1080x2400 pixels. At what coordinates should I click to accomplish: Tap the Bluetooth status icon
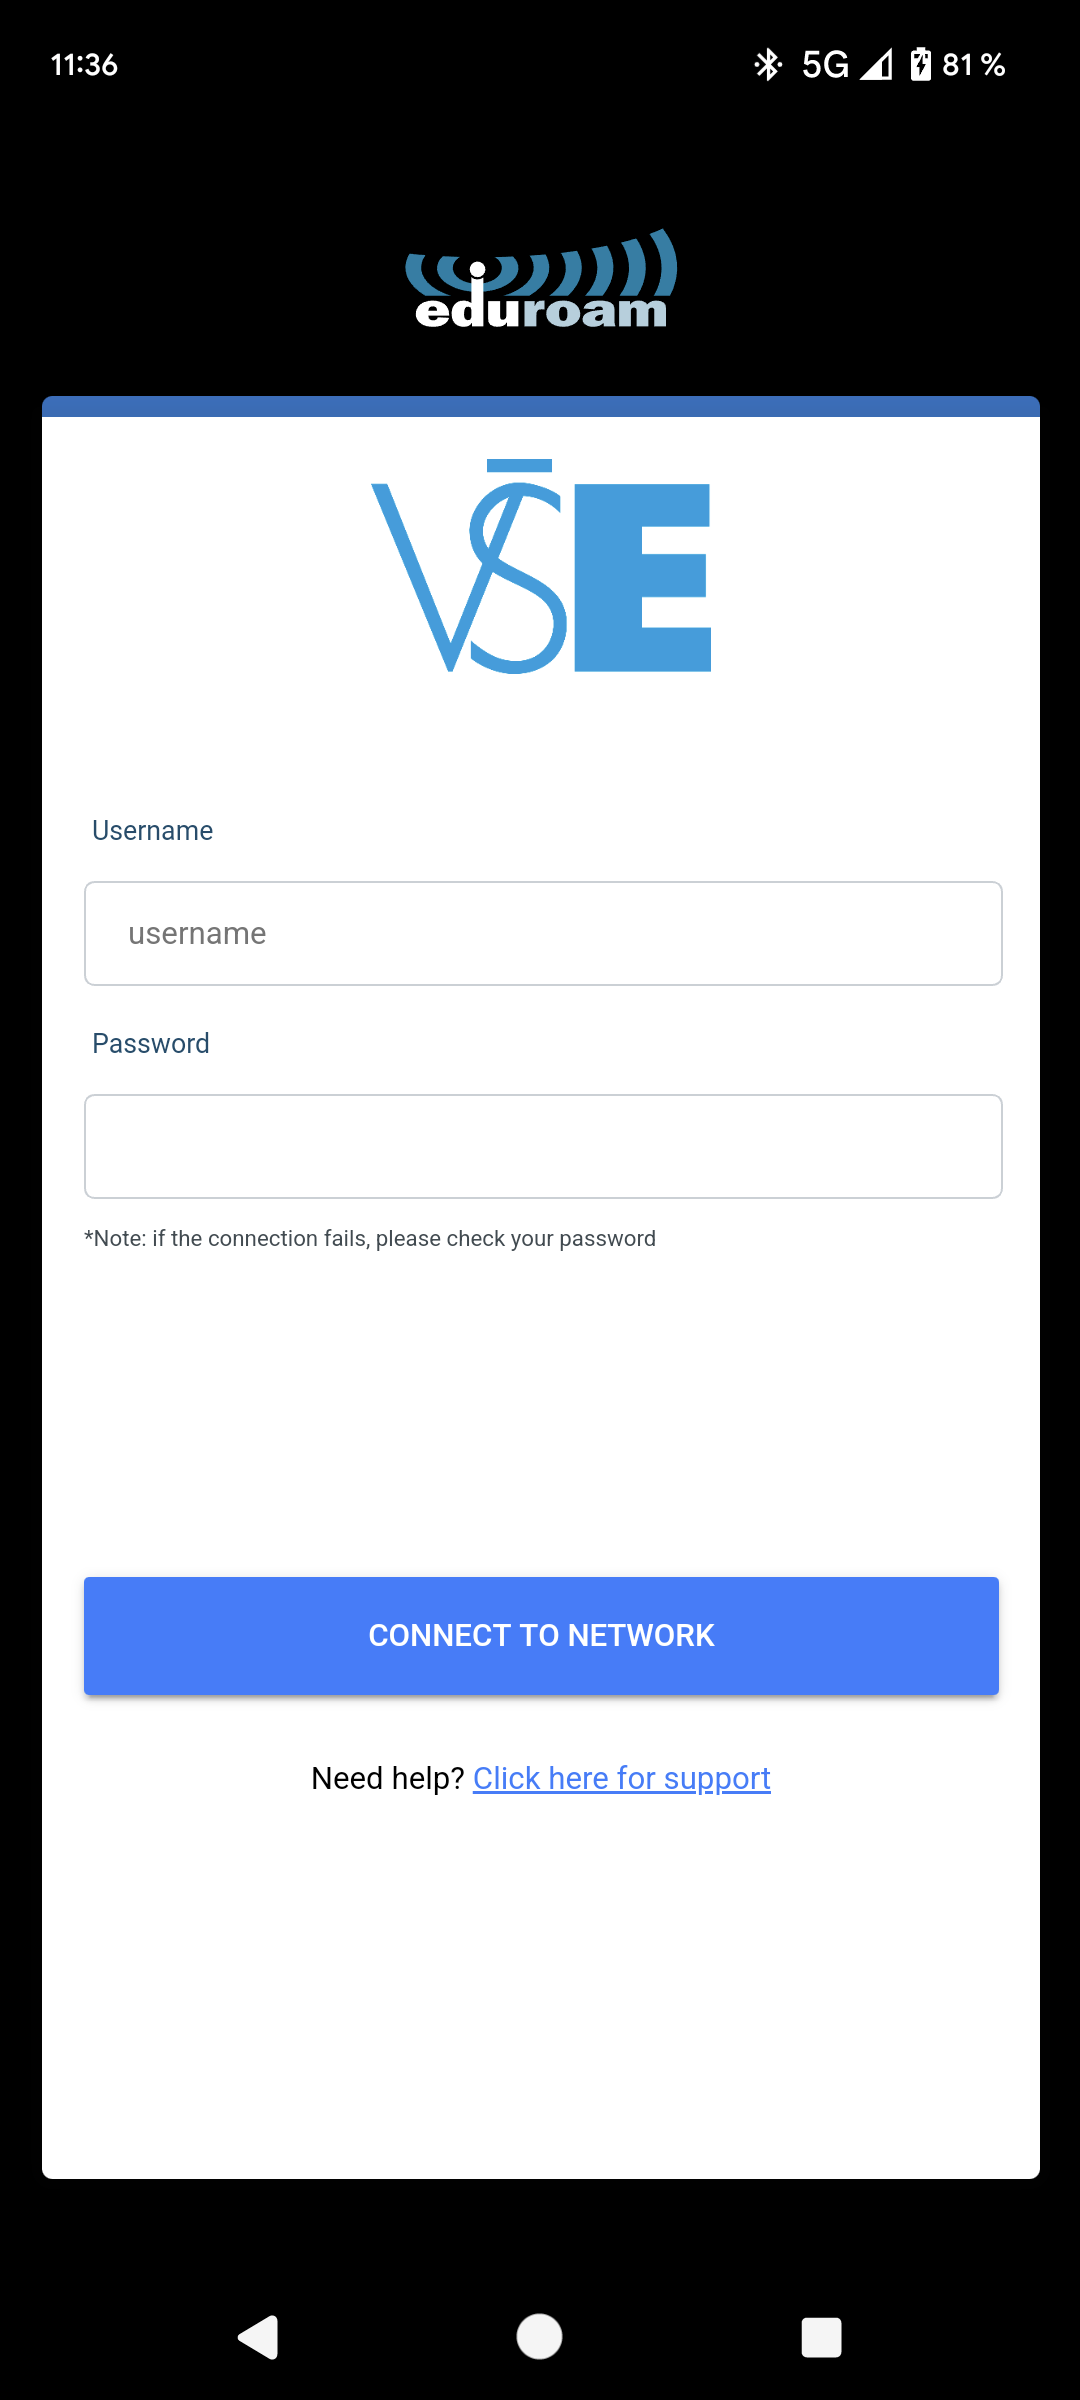(x=767, y=65)
